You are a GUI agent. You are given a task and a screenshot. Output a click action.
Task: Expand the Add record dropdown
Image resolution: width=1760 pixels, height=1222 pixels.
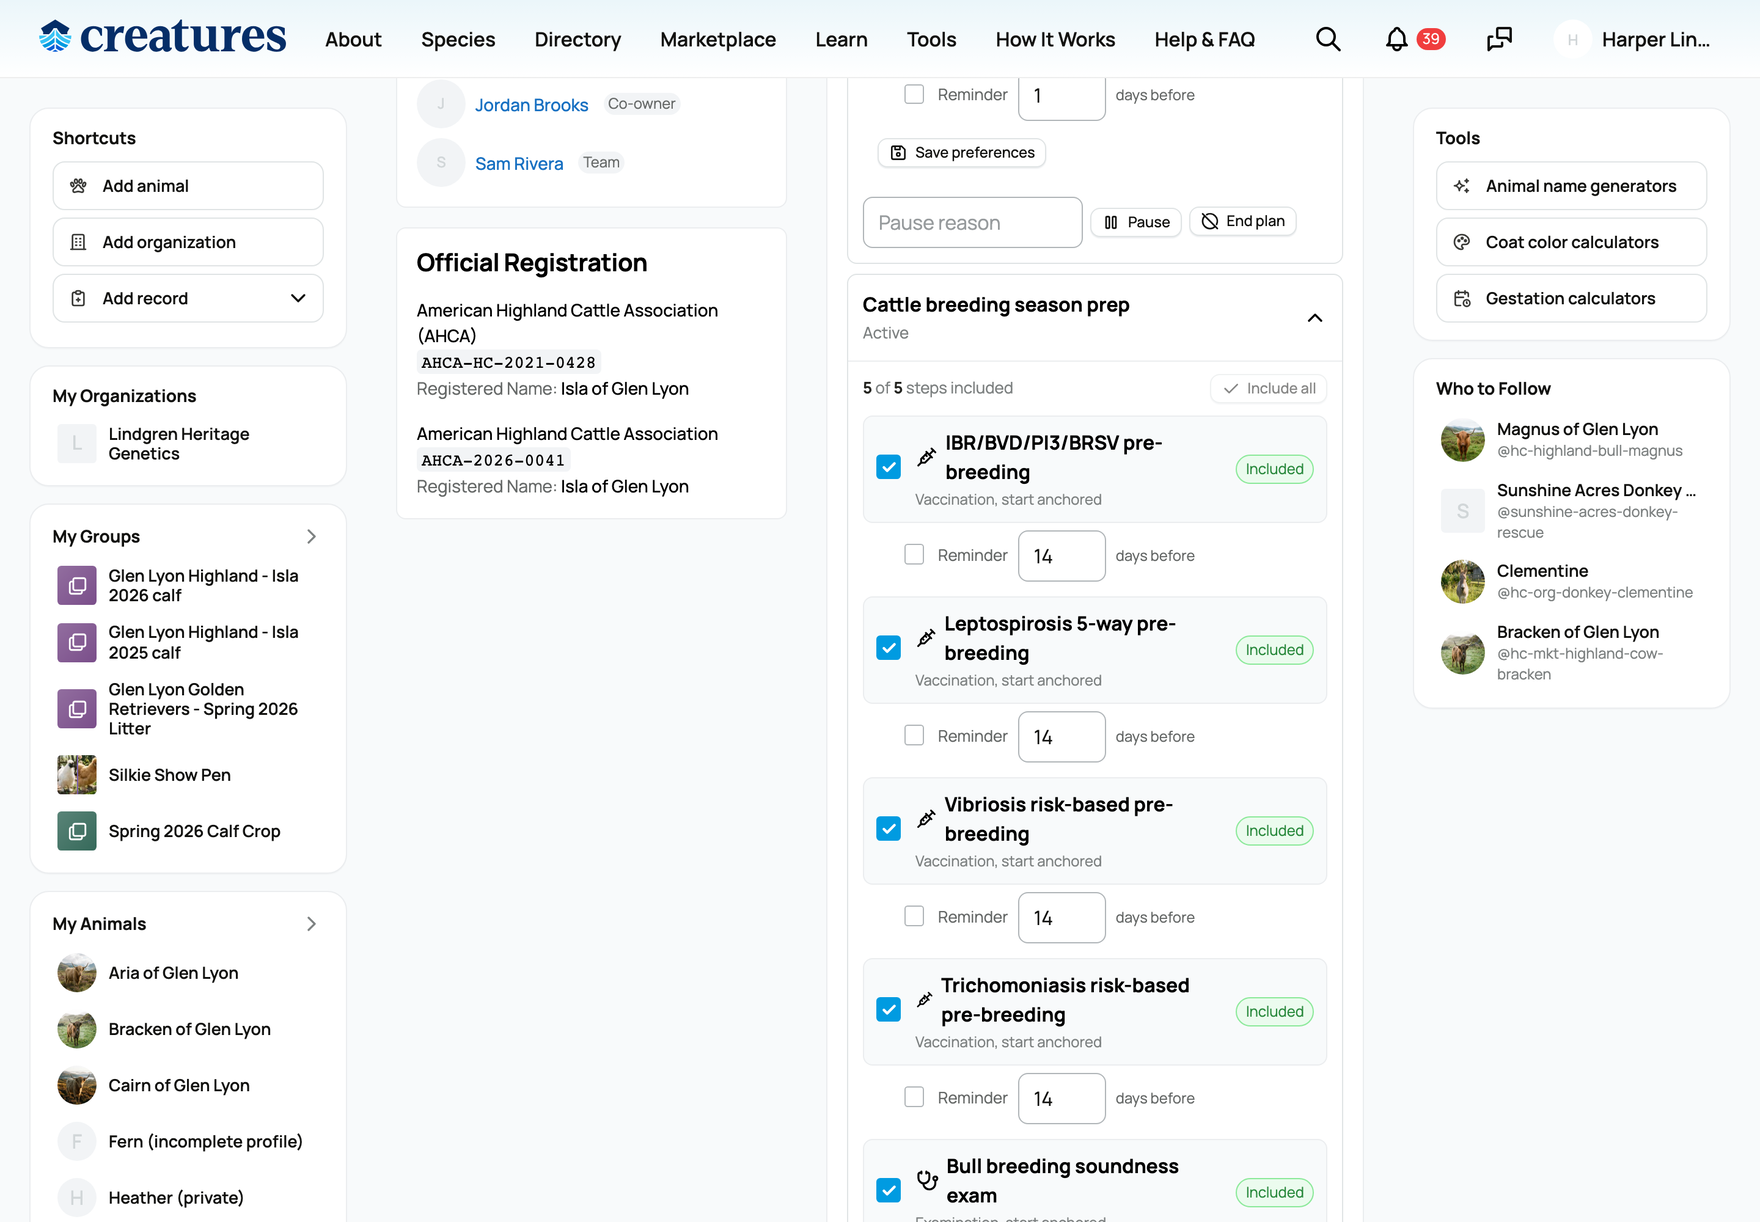coord(188,298)
